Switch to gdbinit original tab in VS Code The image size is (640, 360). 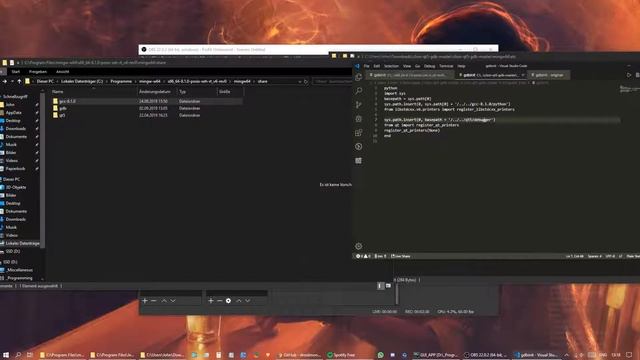point(549,75)
